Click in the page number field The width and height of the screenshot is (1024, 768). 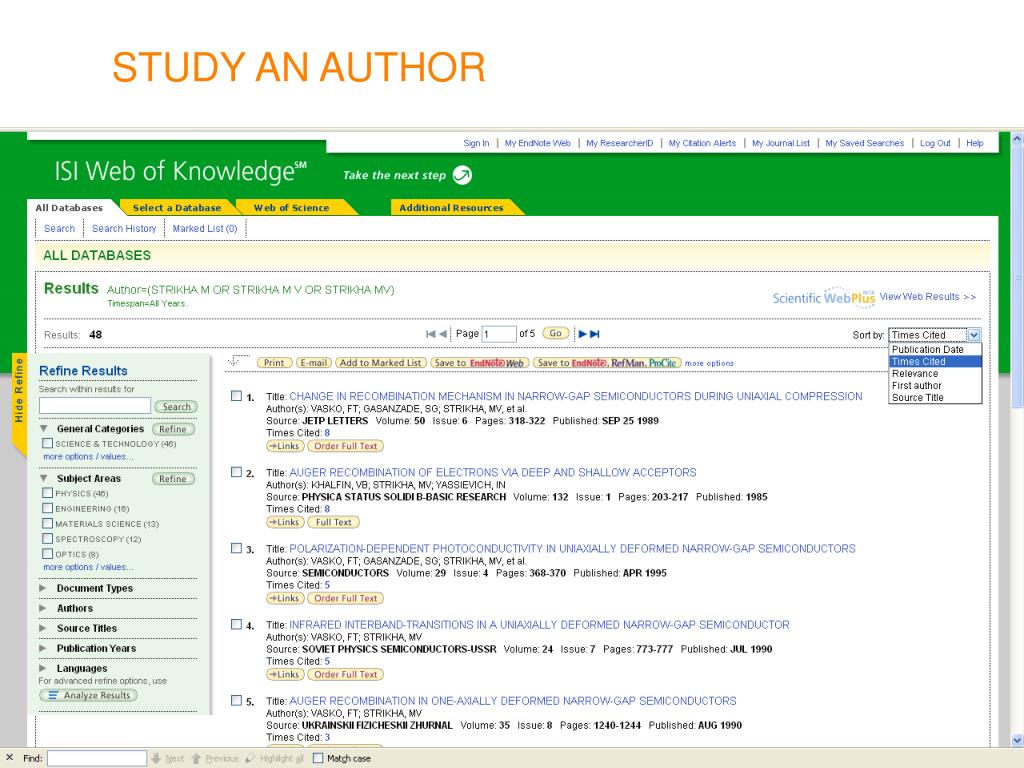pyautogui.click(x=498, y=334)
